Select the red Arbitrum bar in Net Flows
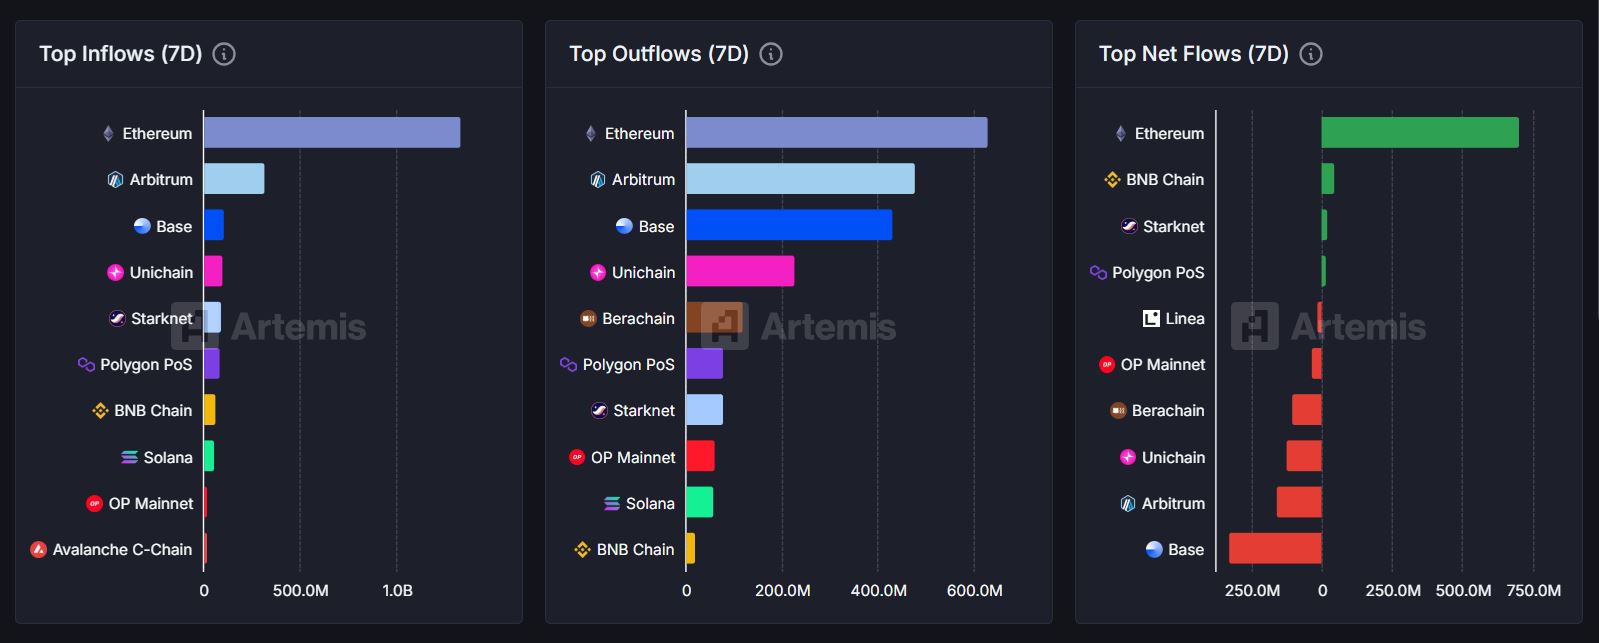This screenshot has width=1599, height=643. 1299,502
